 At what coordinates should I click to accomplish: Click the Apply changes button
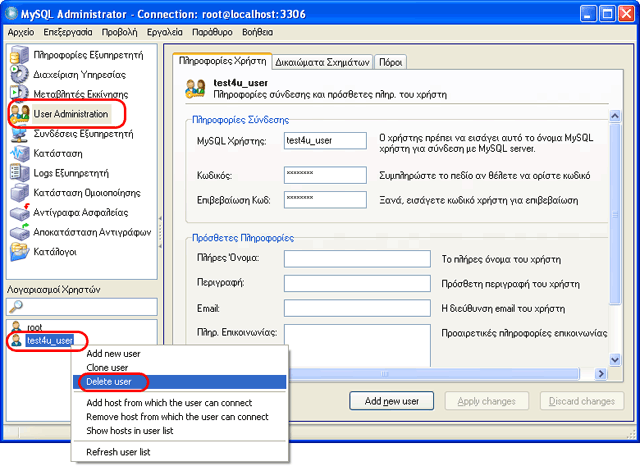tap(487, 401)
